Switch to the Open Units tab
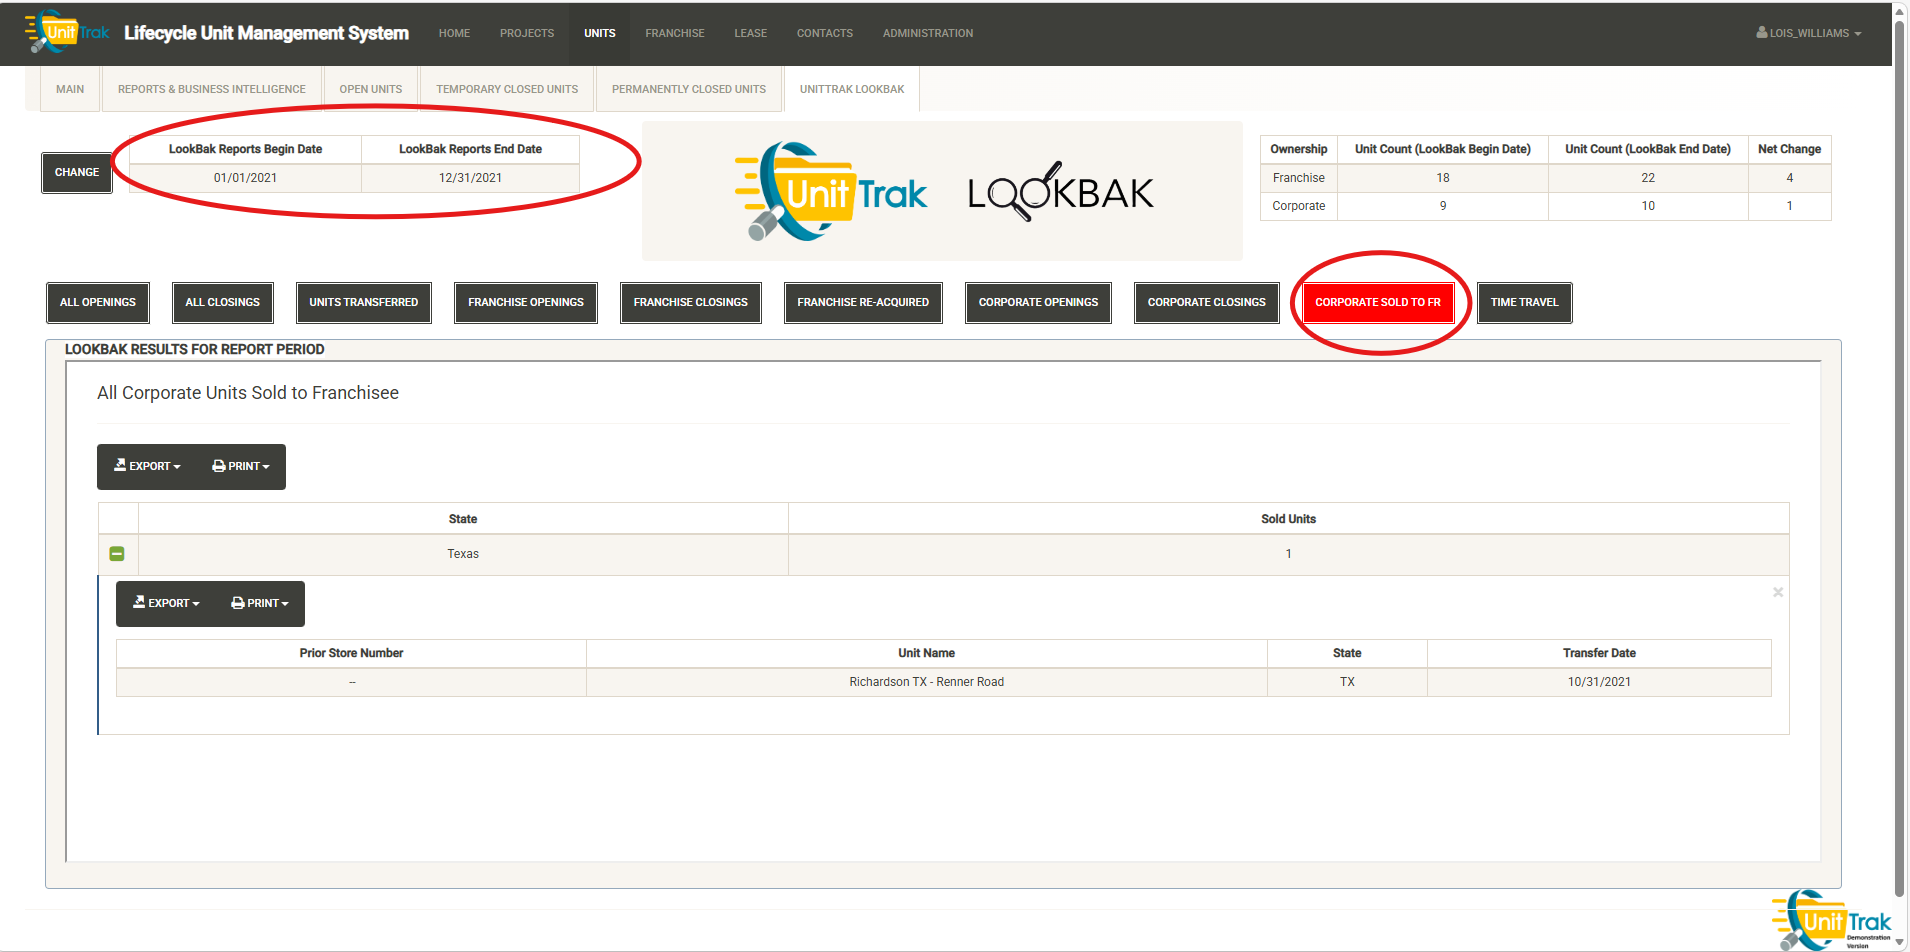Image resolution: width=1910 pixels, height=952 pixels. [x=370, y=89]
